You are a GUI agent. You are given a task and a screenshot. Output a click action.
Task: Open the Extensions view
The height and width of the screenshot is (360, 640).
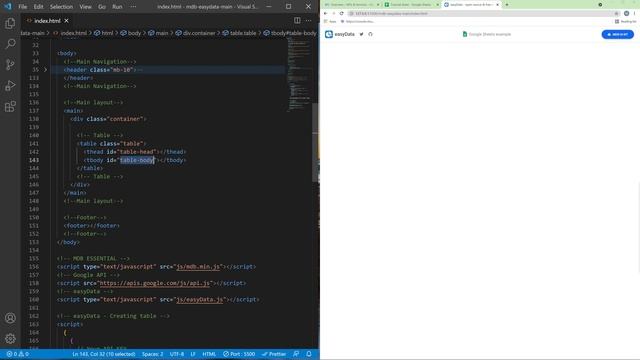coord(10,107)
